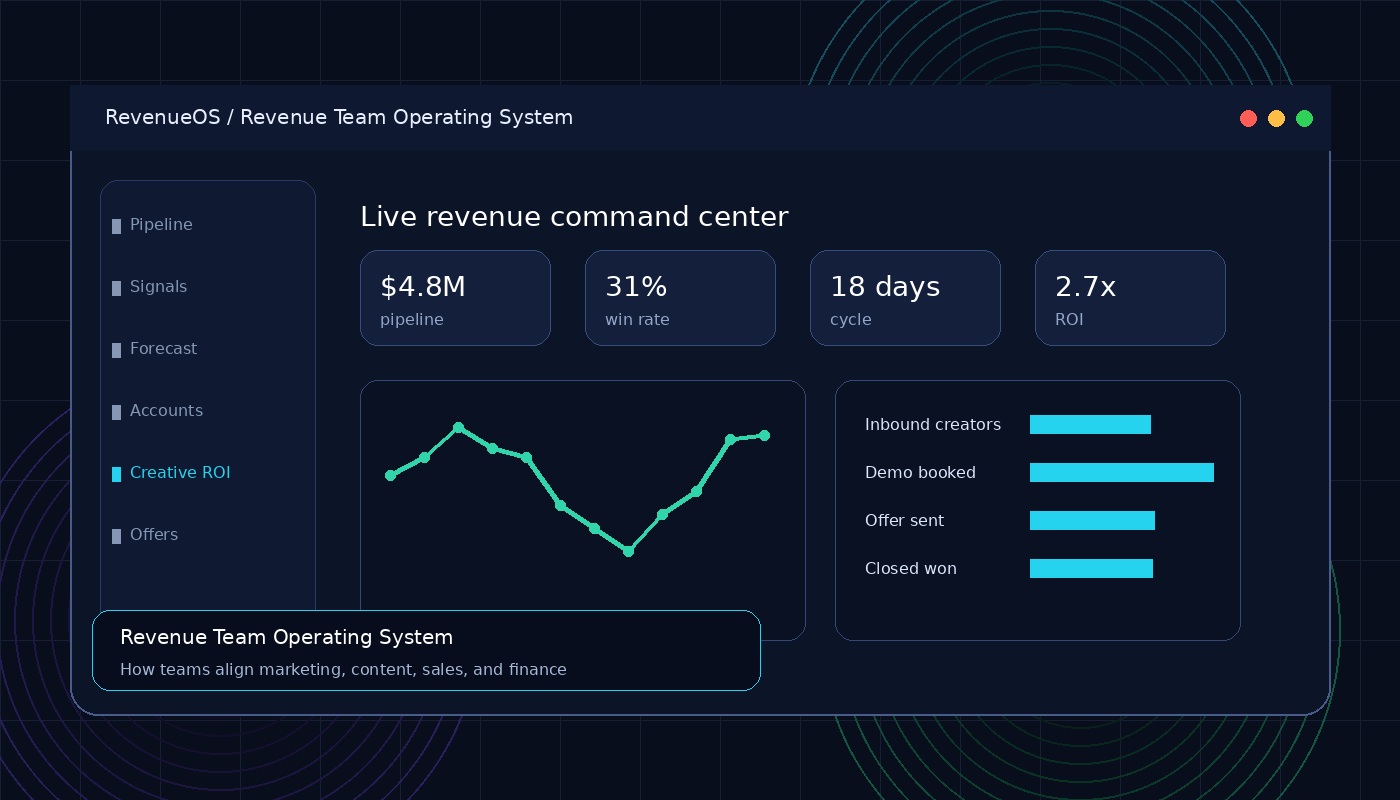Select the active Creative ROI item

(x=180, y=473)
